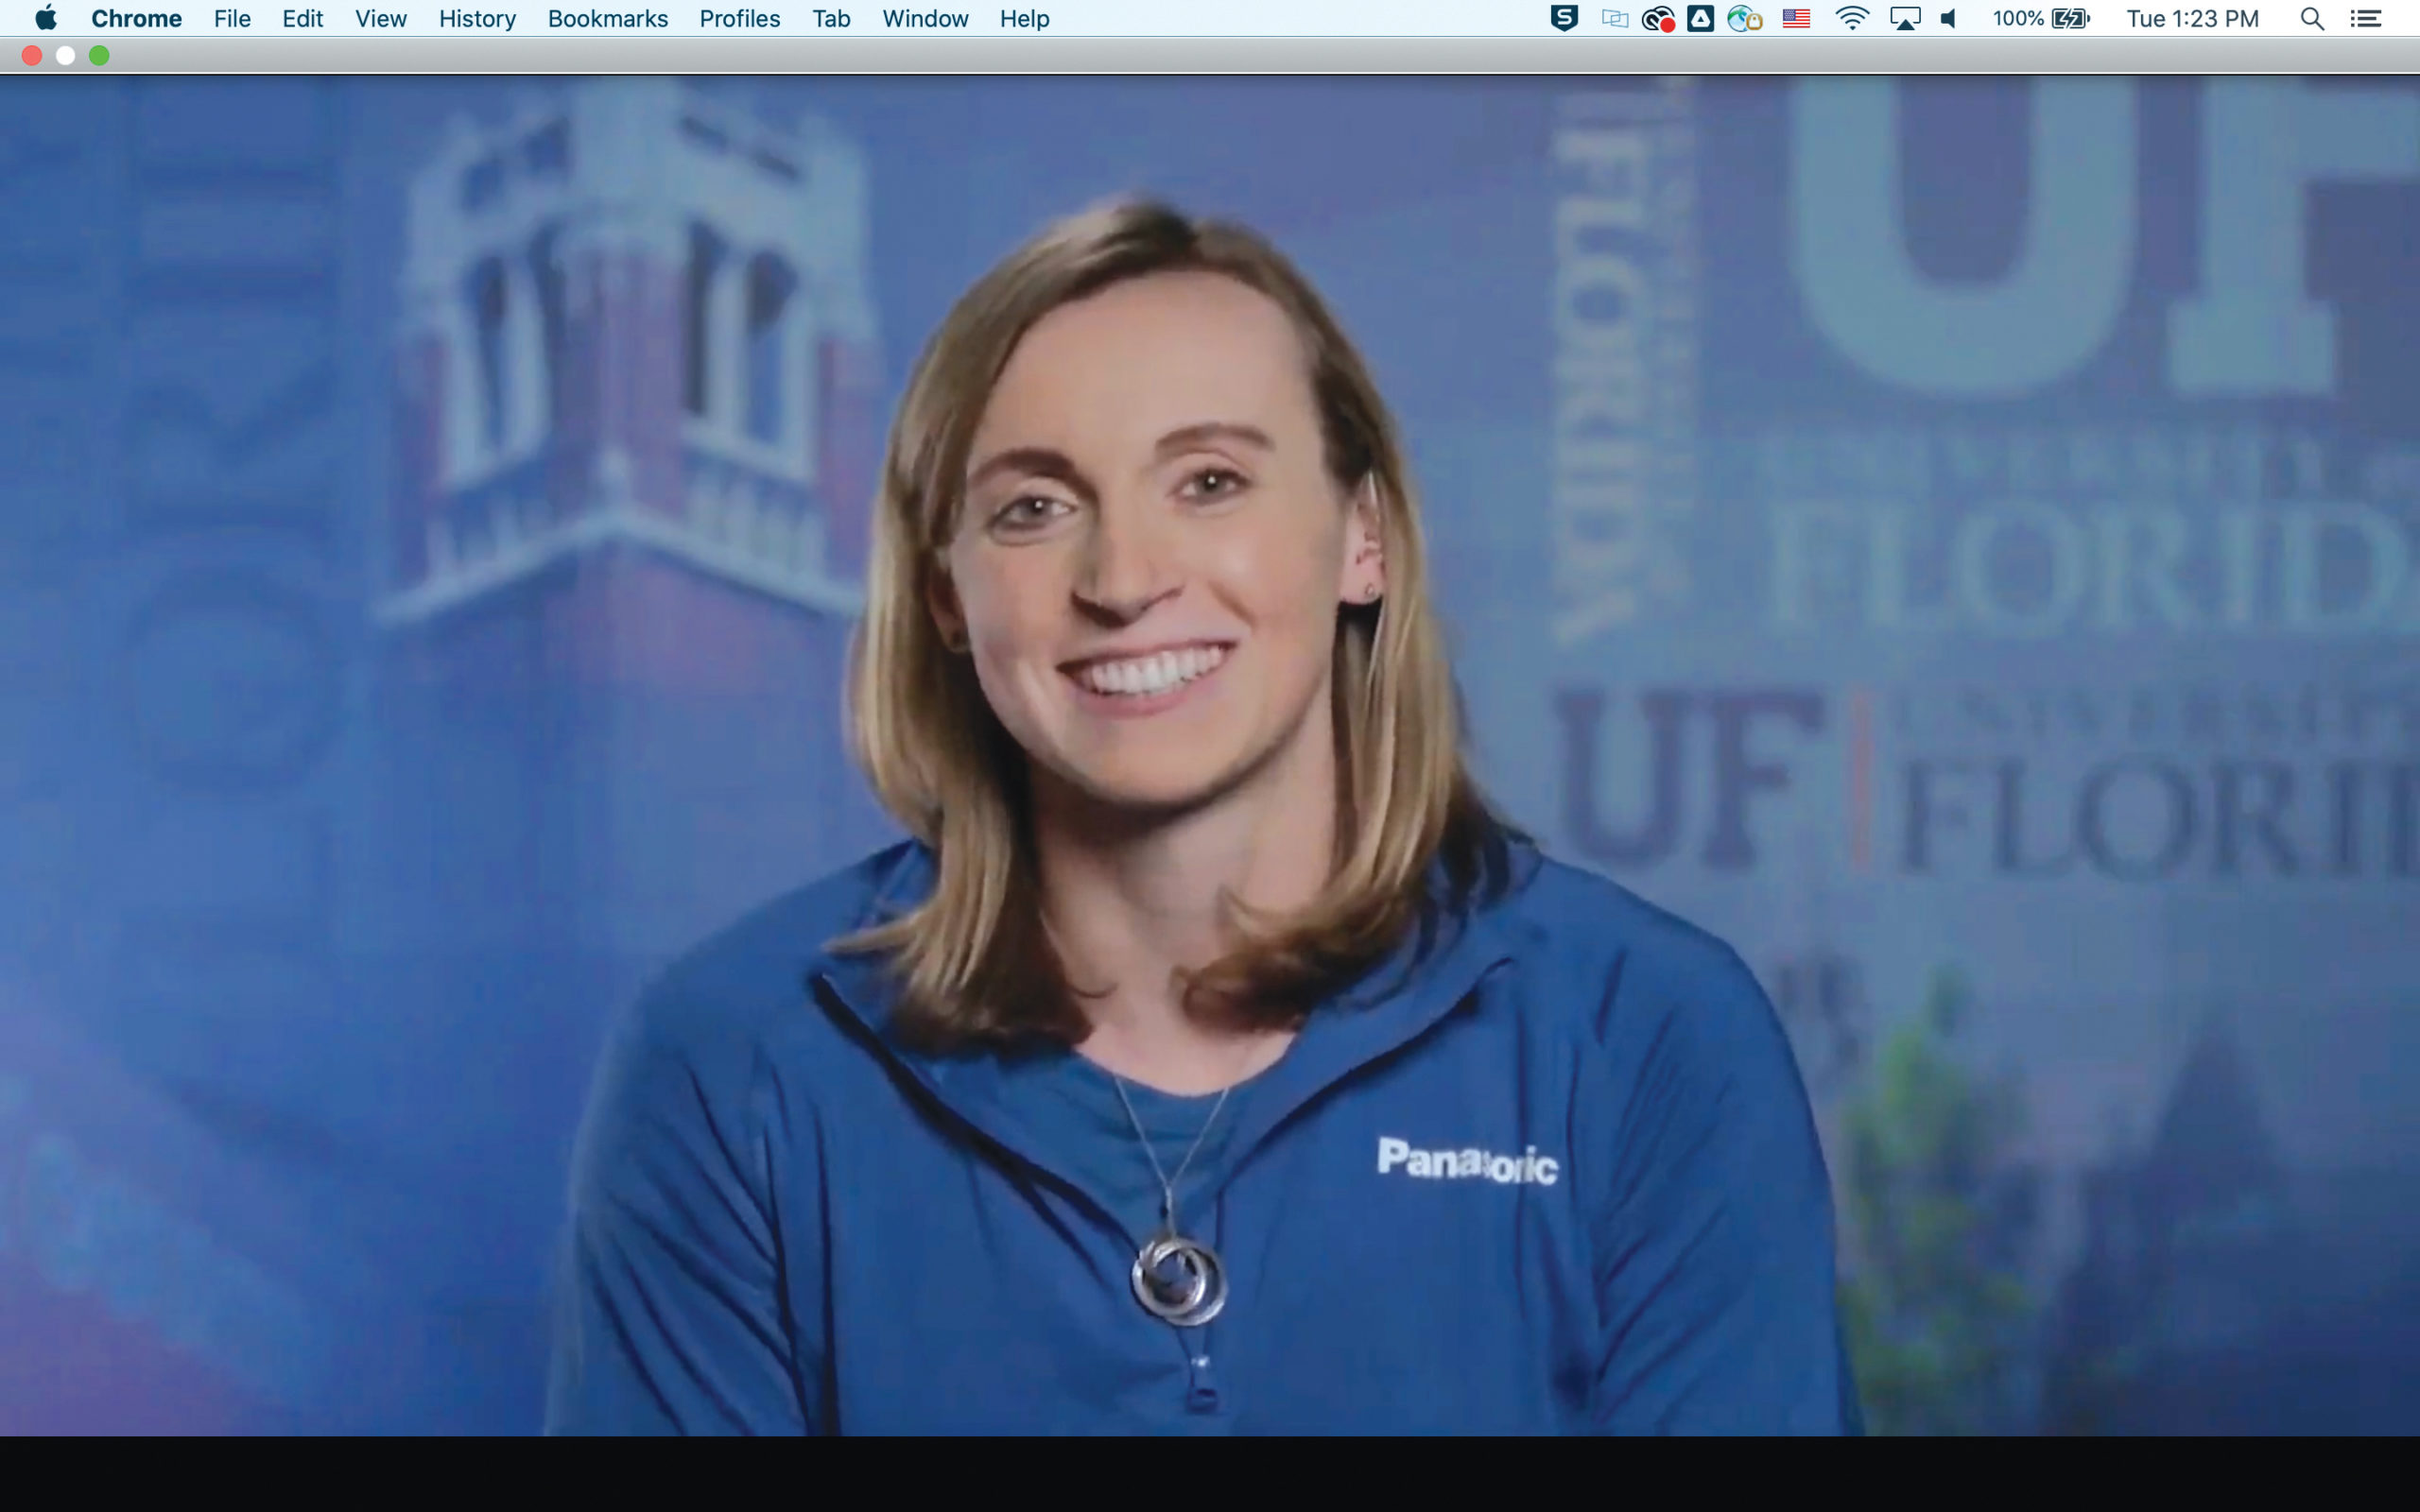Open the Profiles menu

pos(739,18)
